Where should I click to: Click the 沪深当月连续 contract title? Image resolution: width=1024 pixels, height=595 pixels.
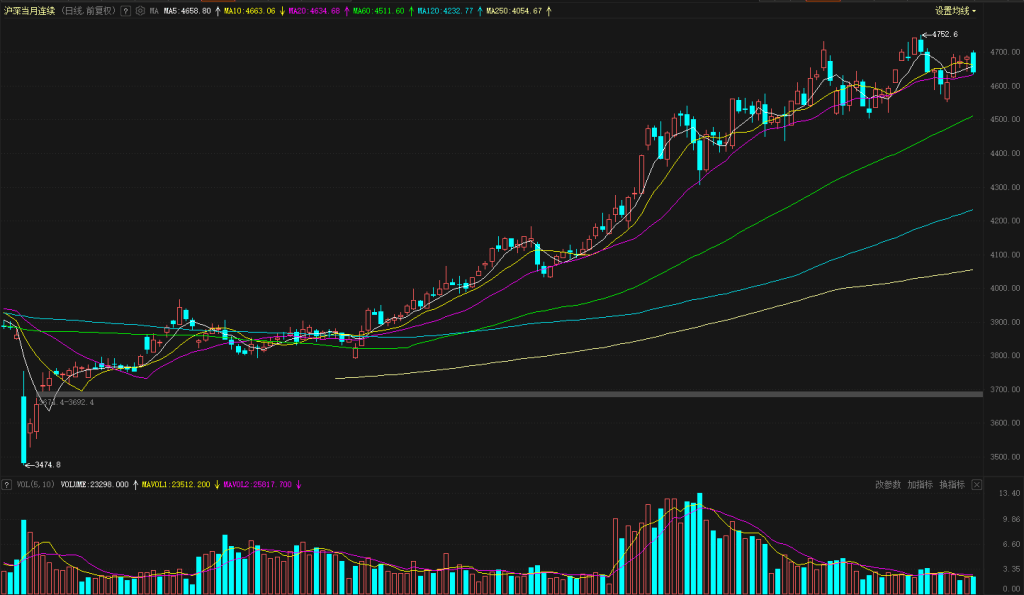[x=30, y=11]
